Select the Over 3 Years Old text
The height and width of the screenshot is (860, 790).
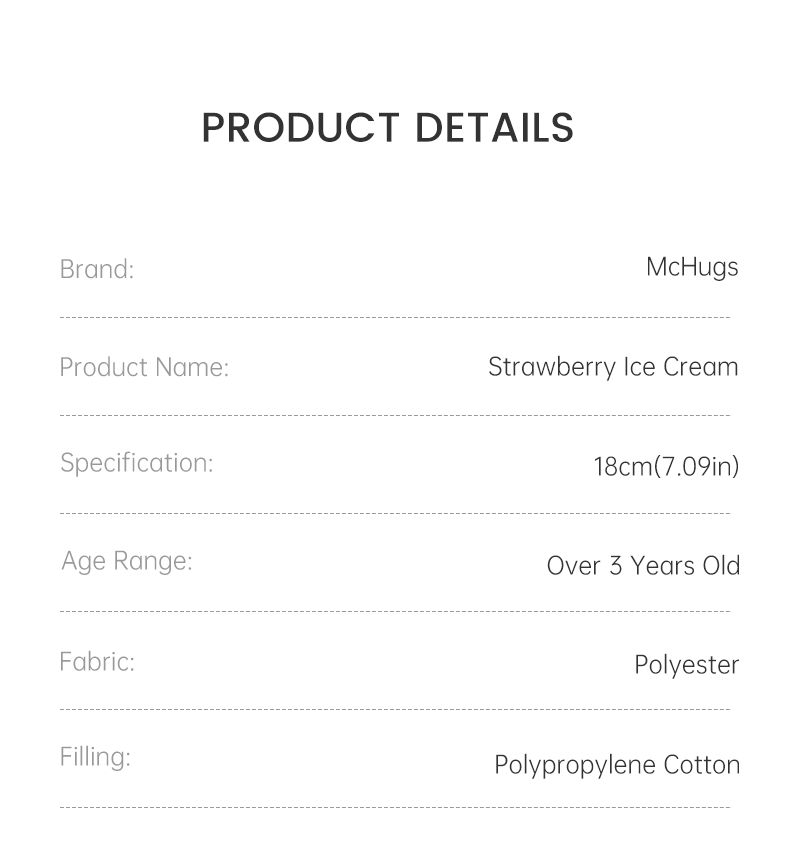[x=643, y=565]
